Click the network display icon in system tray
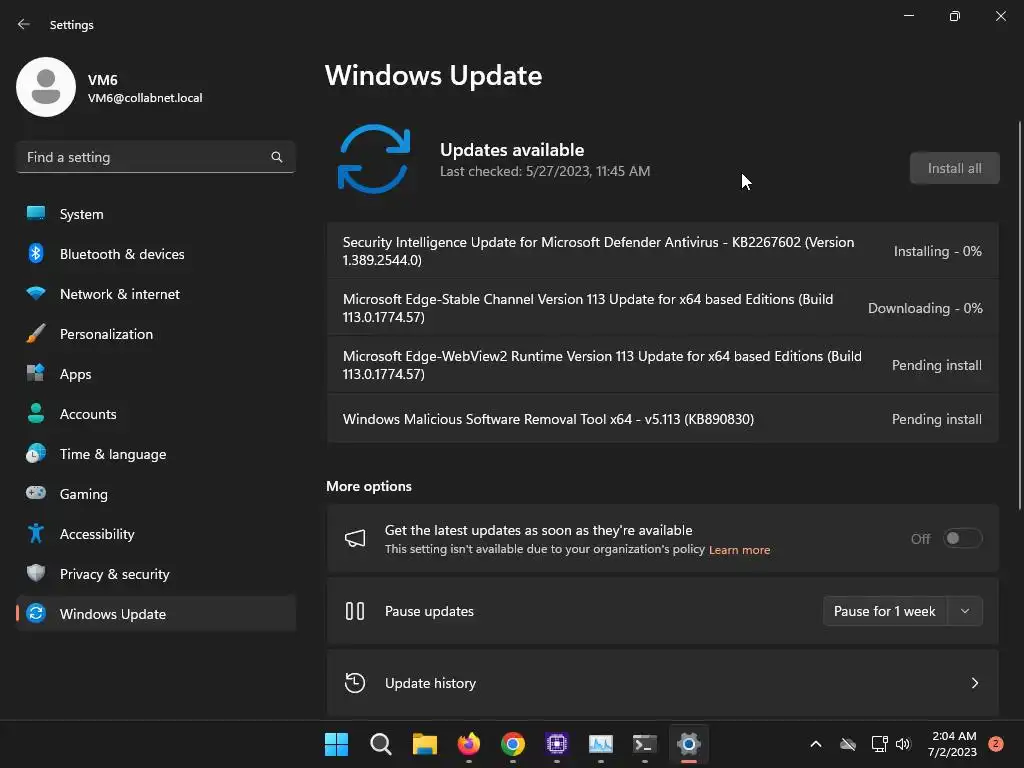 879,744
